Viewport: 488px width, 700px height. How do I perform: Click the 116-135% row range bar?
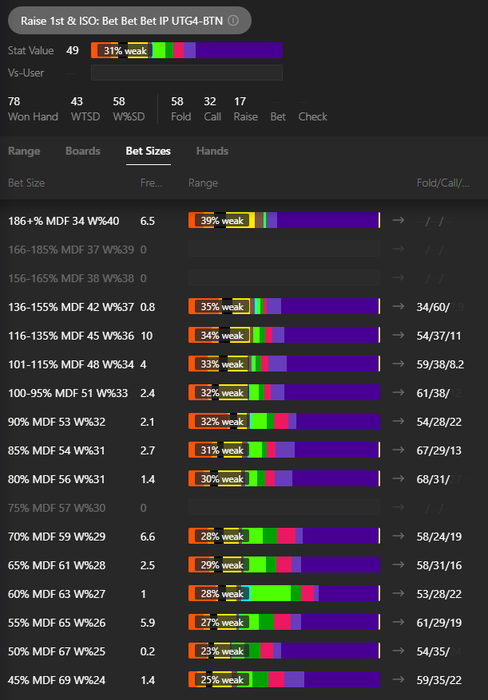pyautogui.click(x=284, y=335)
